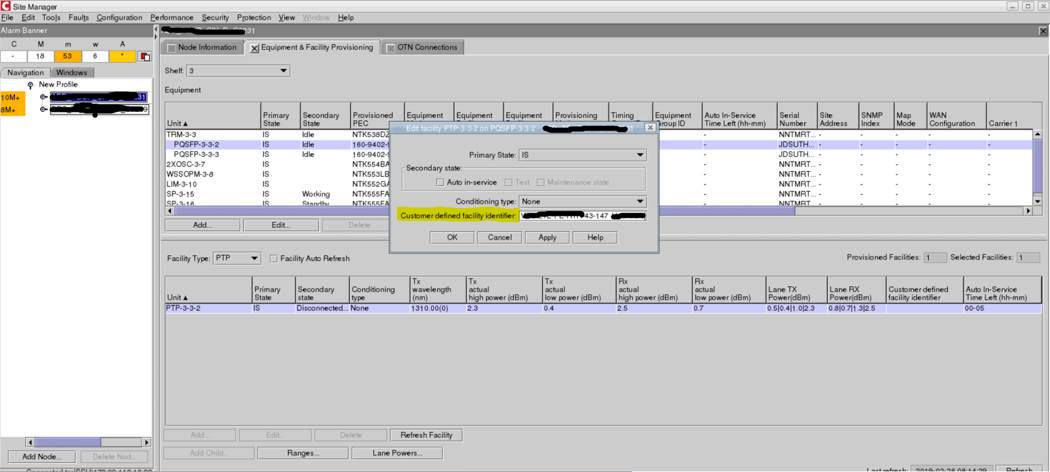
Task: Open the Performance menu
Action: pos(171,17)
